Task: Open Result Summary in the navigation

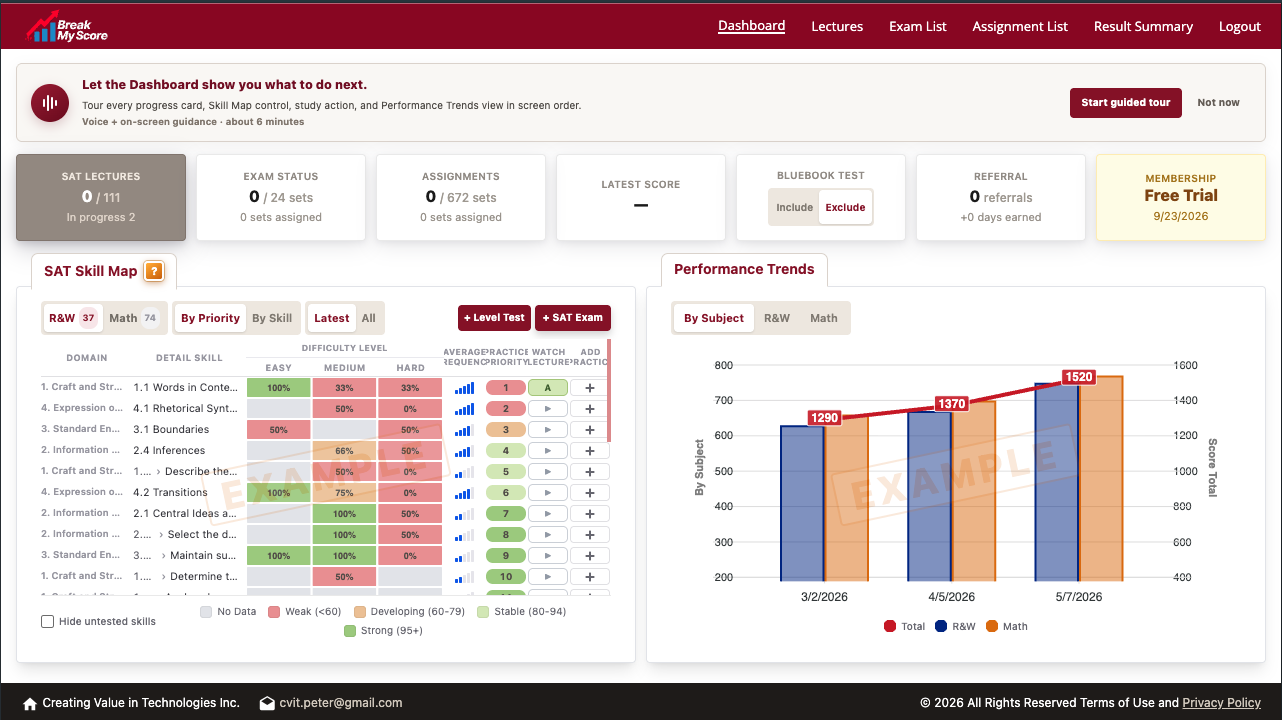Action: 1143,27
